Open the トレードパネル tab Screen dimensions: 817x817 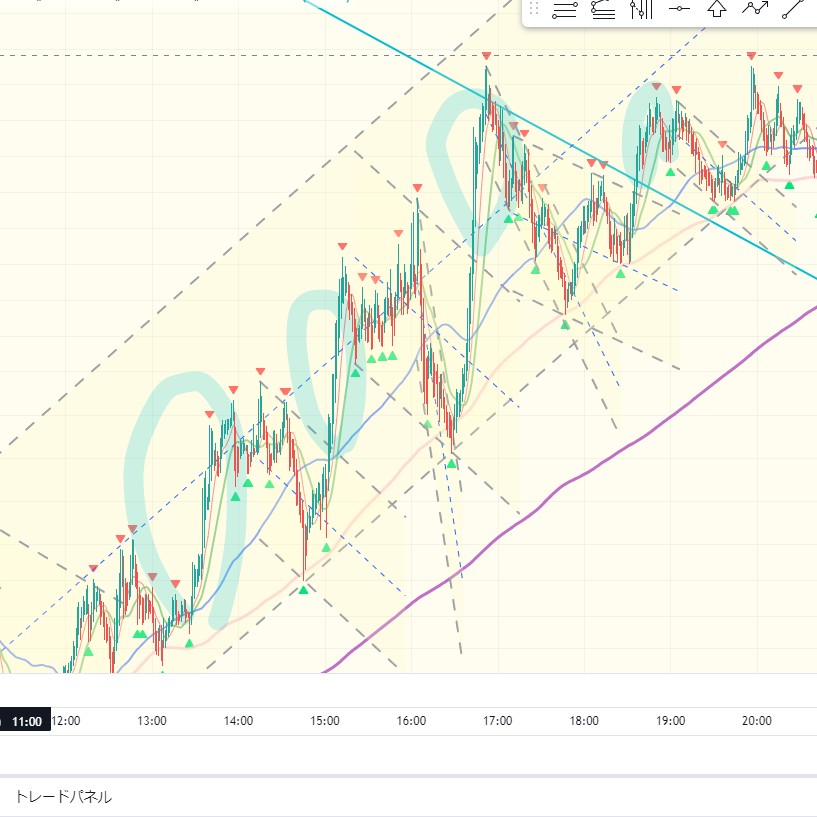(x=62, y=797)
